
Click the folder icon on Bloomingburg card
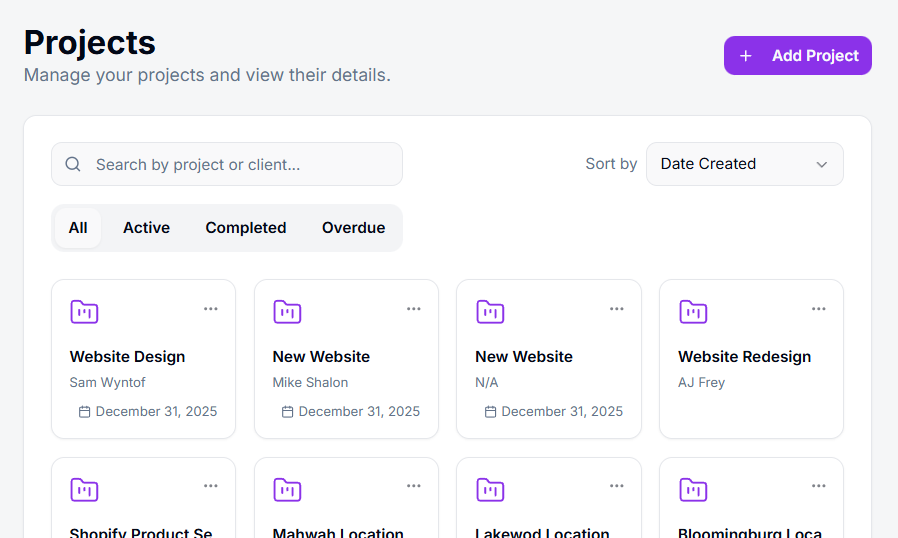tap(693, 489)
